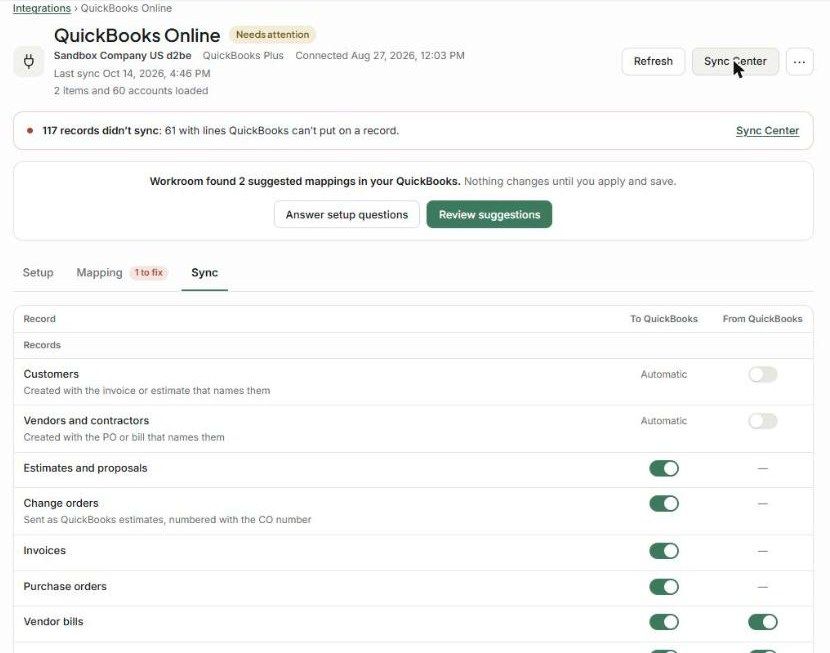Click the Customers row label
Viewport: 830px width, 653px height.
pyautogui.click(x=51, y=374)
